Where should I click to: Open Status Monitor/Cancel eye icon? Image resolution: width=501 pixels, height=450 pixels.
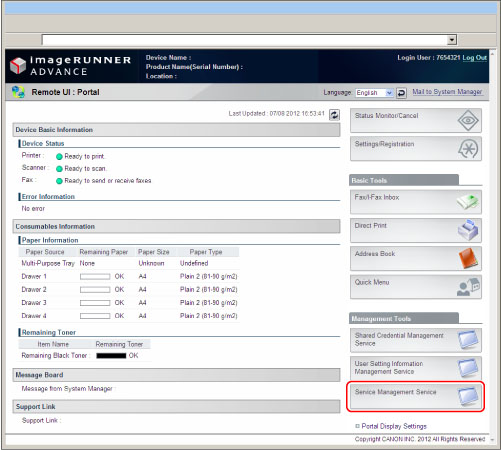click(x=468, y=120)
